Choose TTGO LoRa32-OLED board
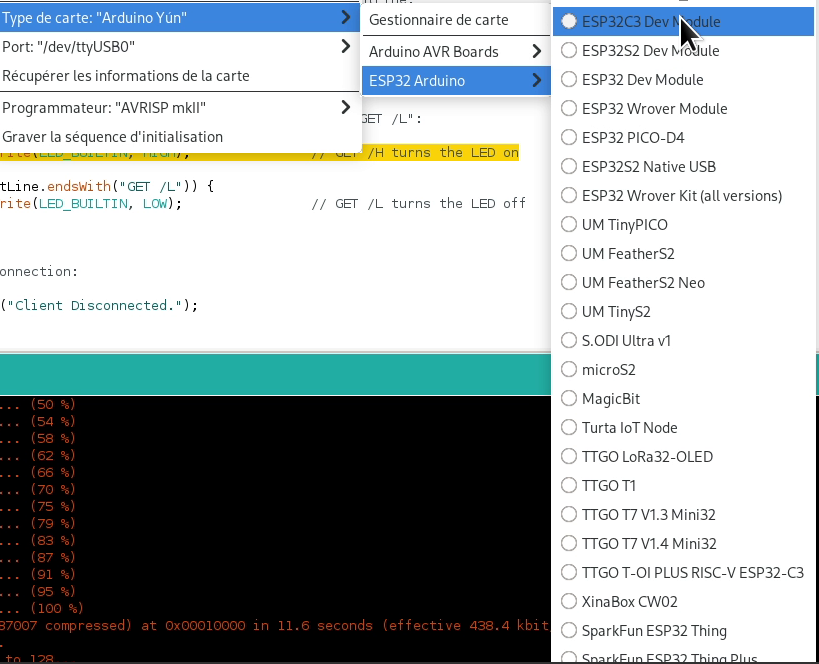This screenshot has width=819, height=664. click(683, 457)
